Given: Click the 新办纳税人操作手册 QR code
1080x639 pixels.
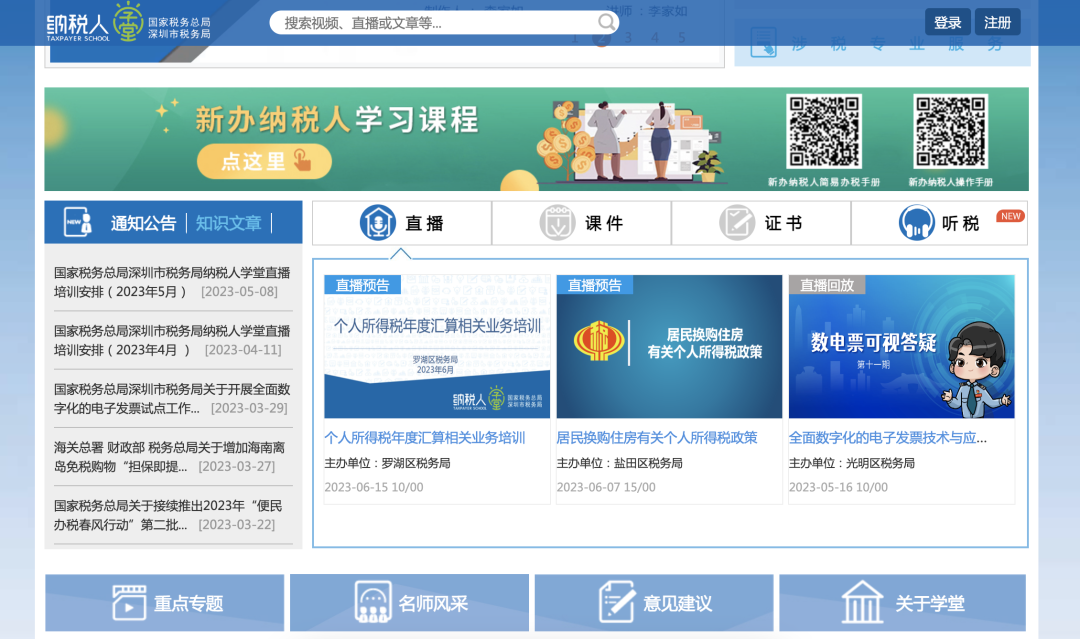Looking at the screenshot, I should click(x=951, y=132).
